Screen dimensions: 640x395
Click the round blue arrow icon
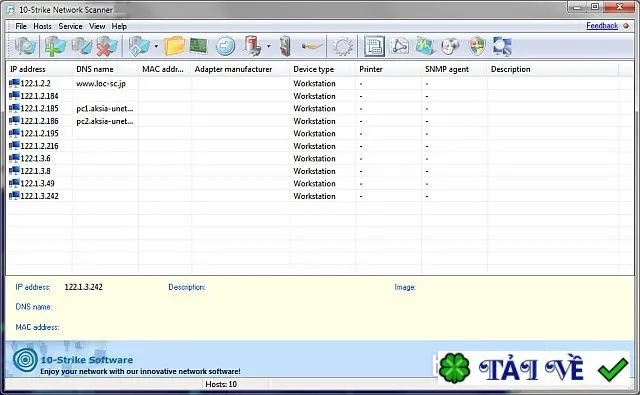click(225, 46)
